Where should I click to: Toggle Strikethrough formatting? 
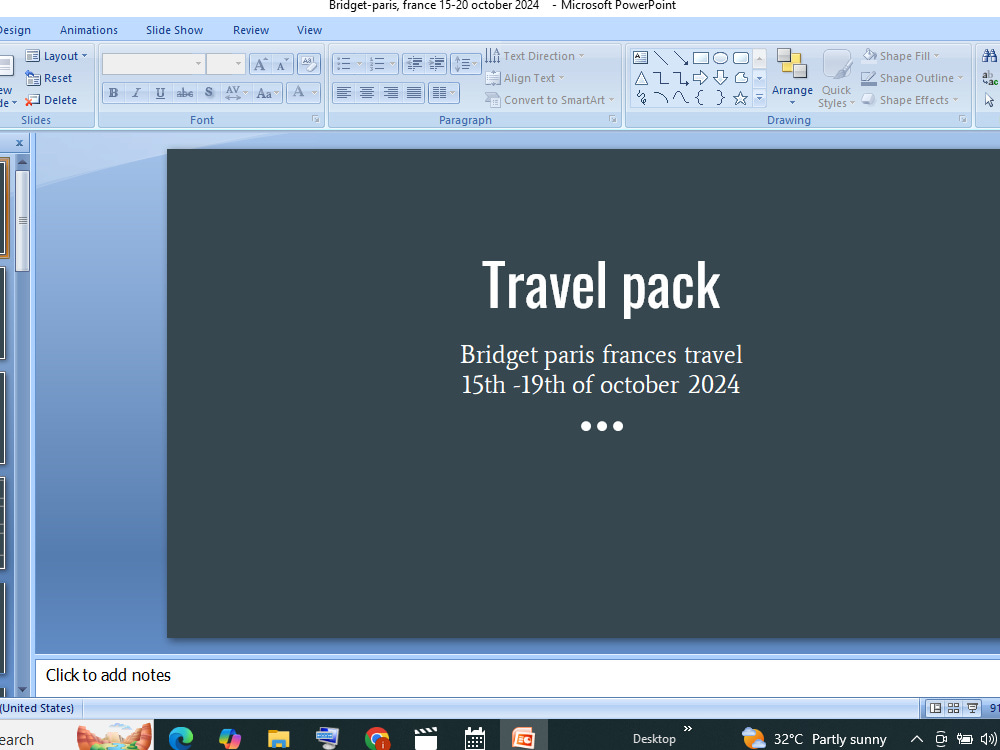(x=184, y=93)
